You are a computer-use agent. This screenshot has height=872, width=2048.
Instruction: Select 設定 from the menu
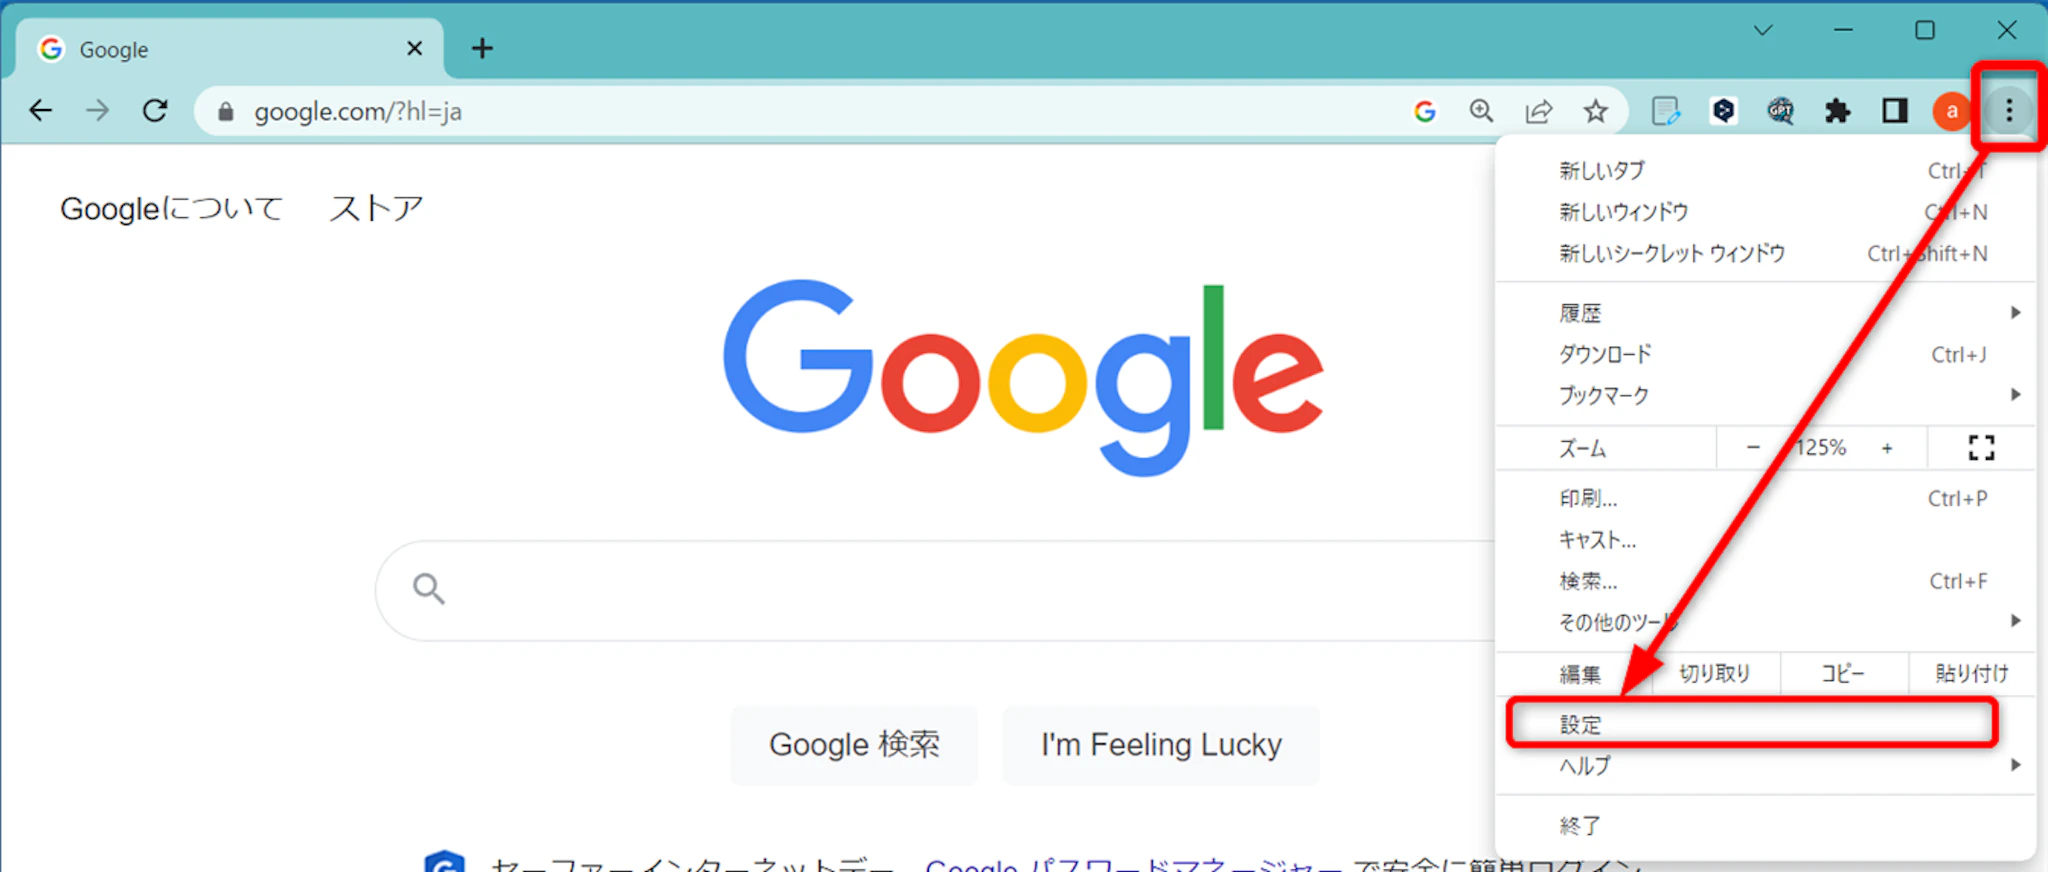(1752, 724)
